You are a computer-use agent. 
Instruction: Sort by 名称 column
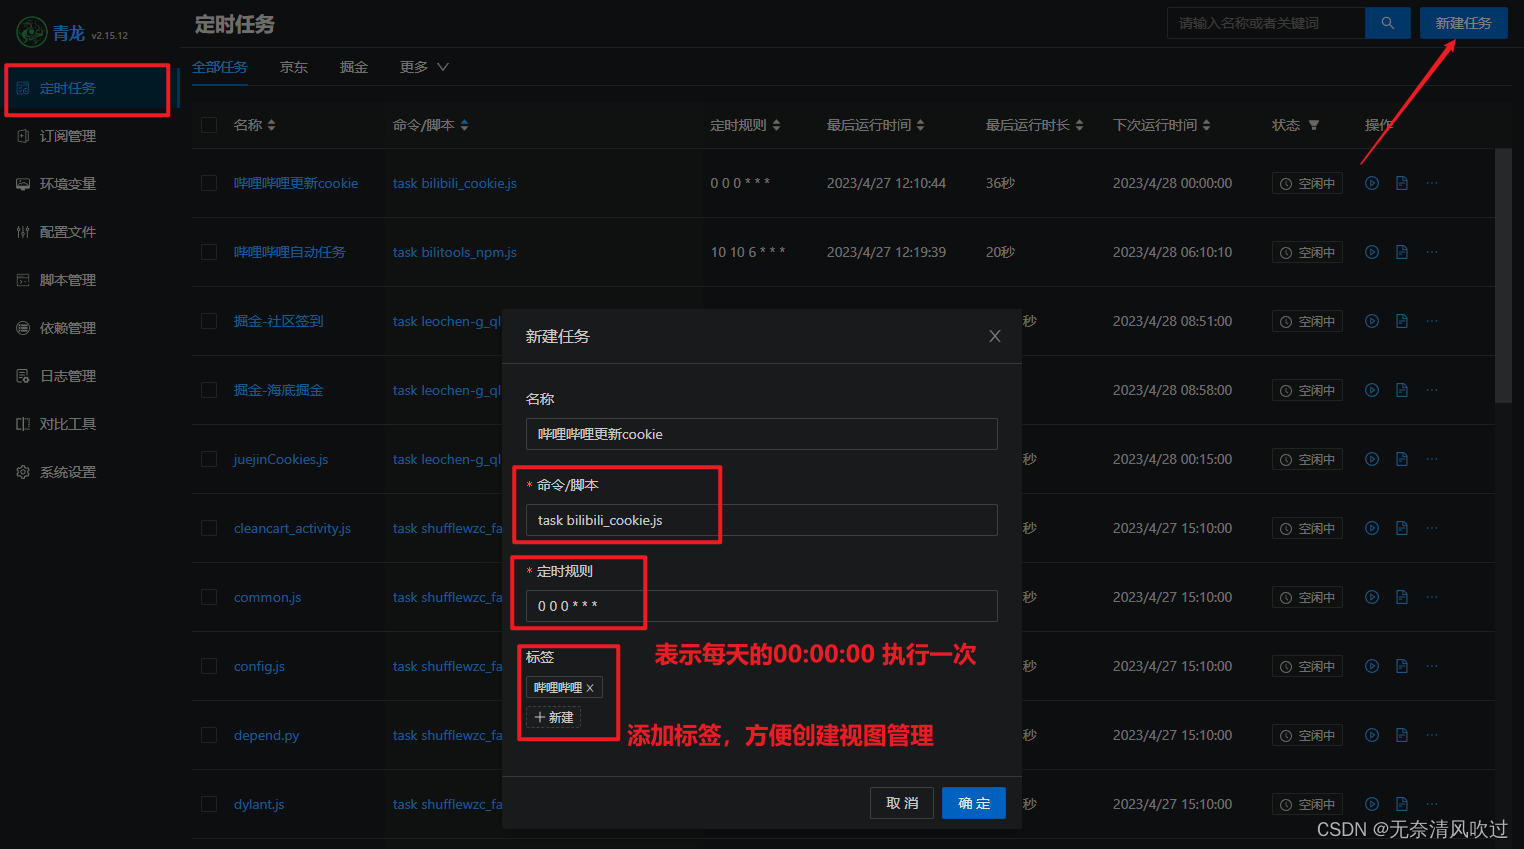[272, 125]
